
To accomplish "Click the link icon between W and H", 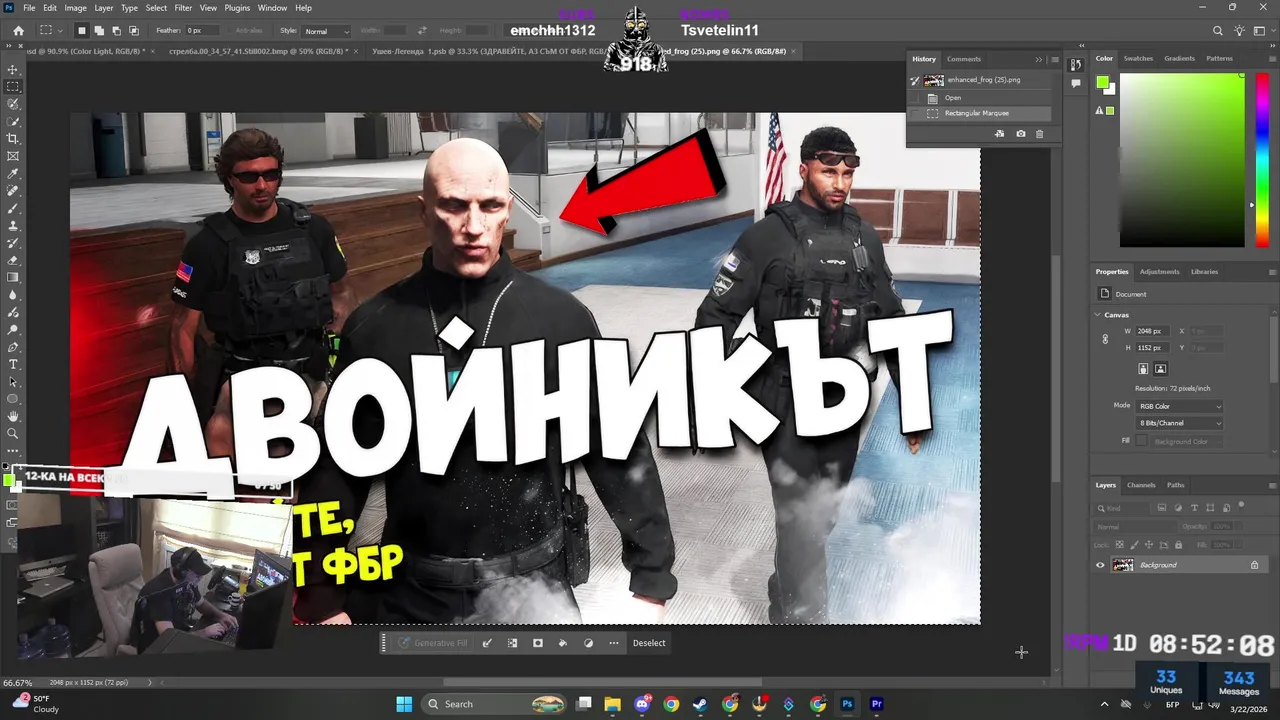I will pos(1105,339).
